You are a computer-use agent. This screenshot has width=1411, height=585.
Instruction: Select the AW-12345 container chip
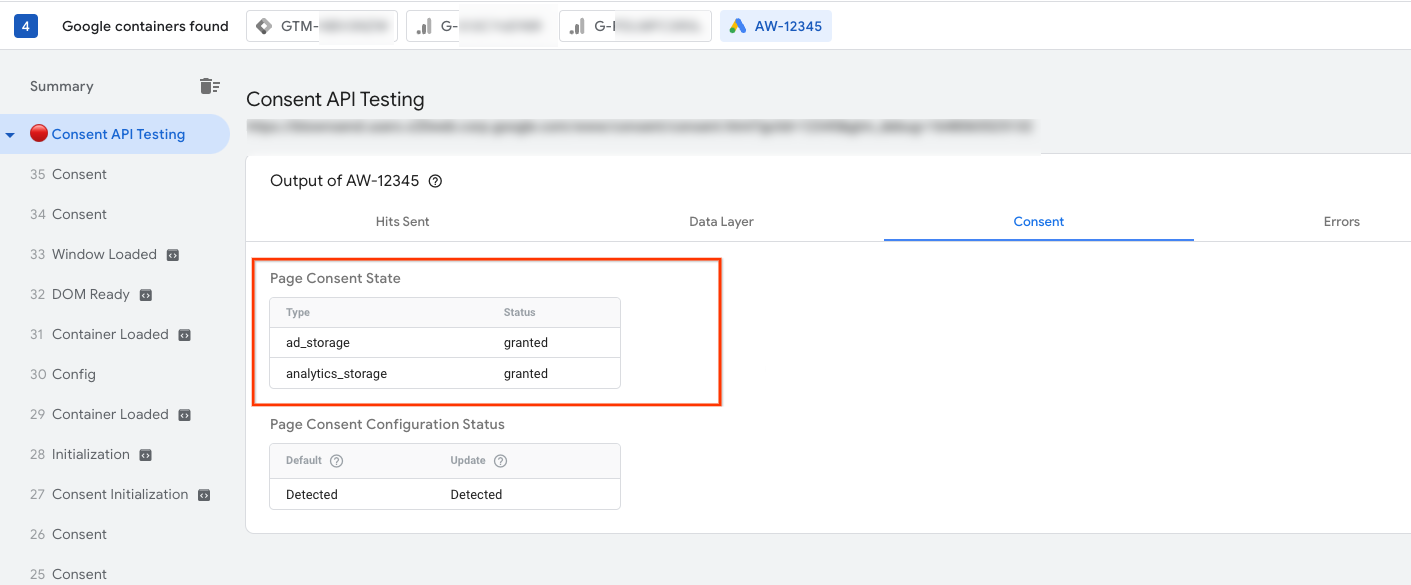(776, 26)
